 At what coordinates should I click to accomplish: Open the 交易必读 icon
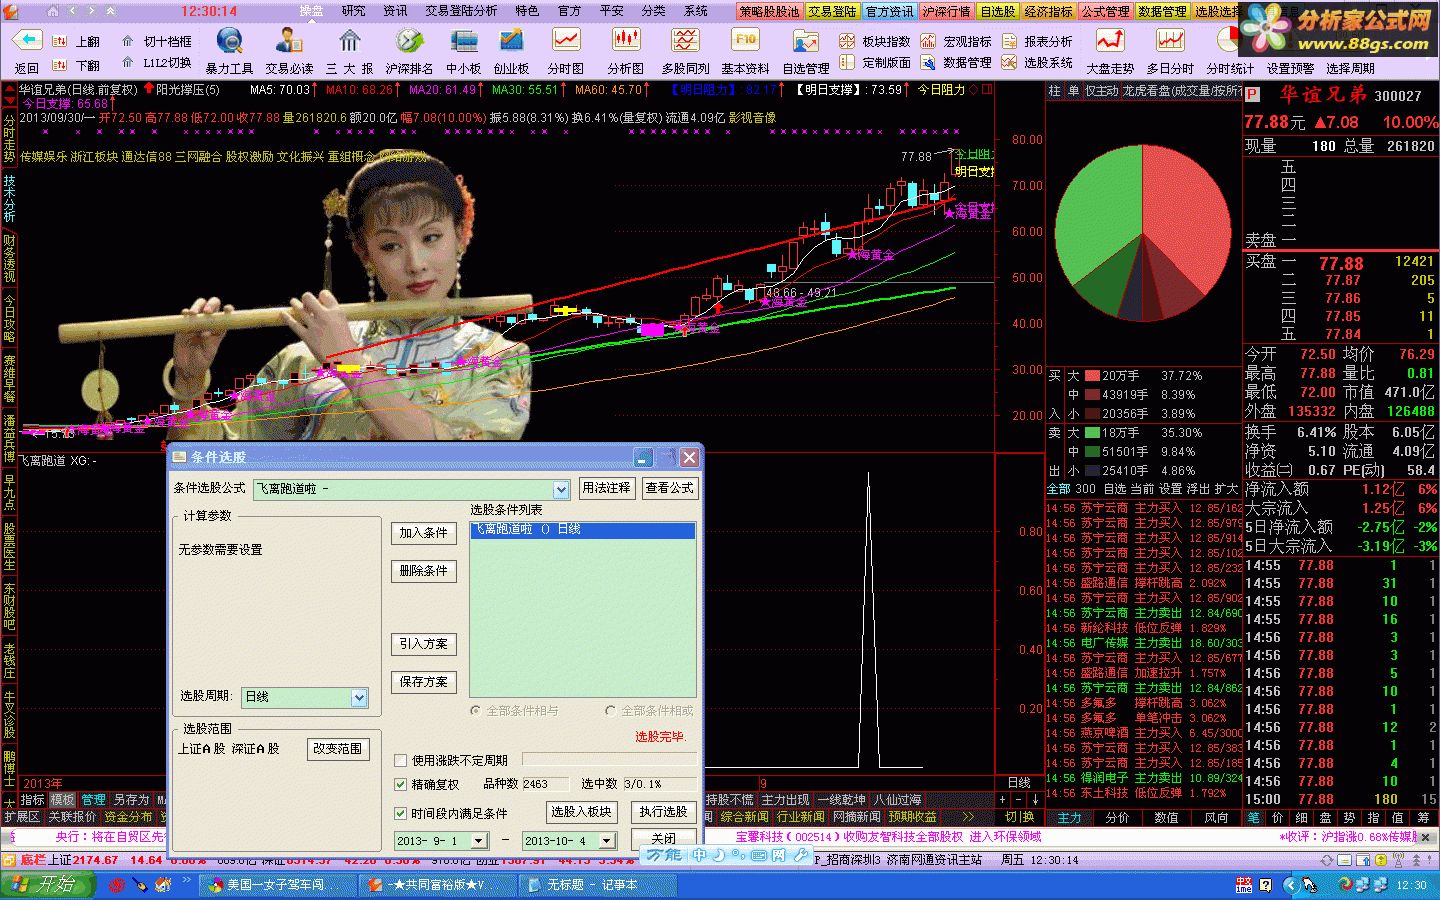click(x=289, y=41)
